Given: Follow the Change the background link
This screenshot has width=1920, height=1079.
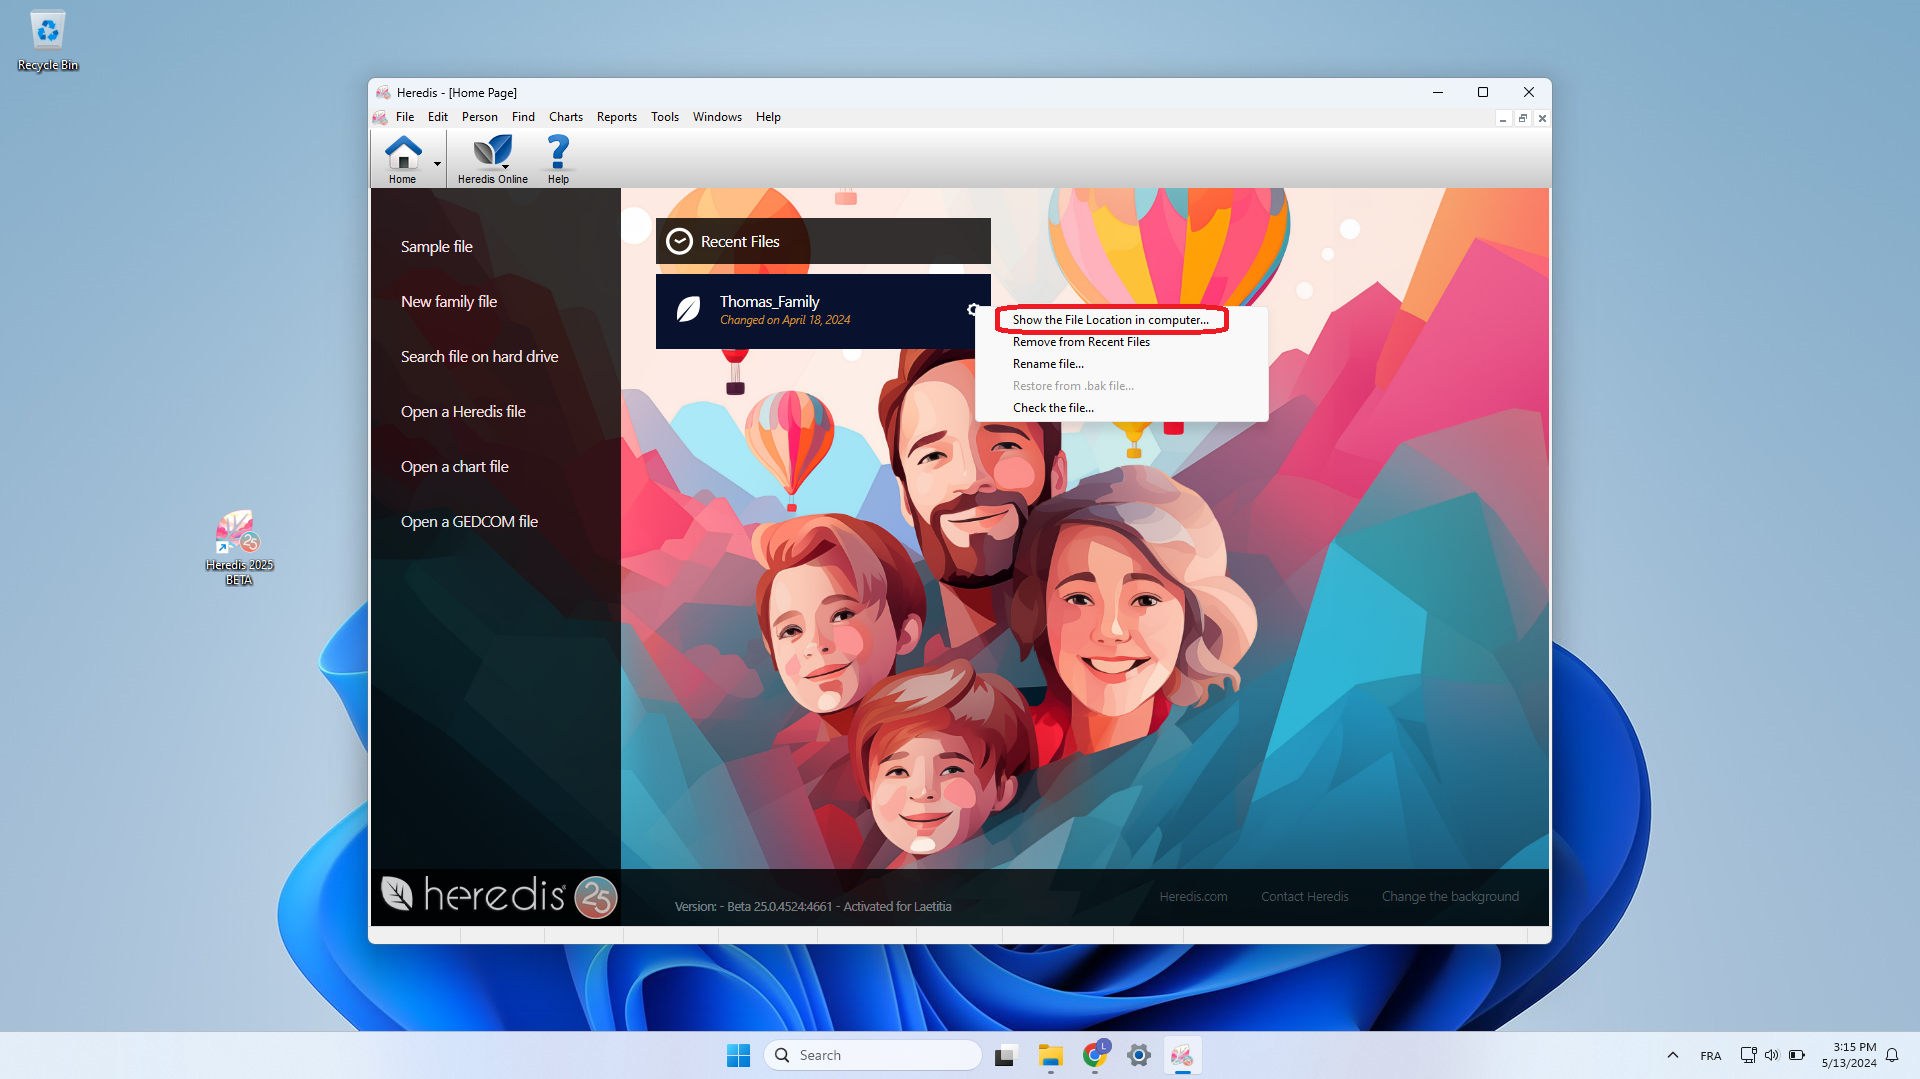Looking at the screenshot, I should point(1450,897).
